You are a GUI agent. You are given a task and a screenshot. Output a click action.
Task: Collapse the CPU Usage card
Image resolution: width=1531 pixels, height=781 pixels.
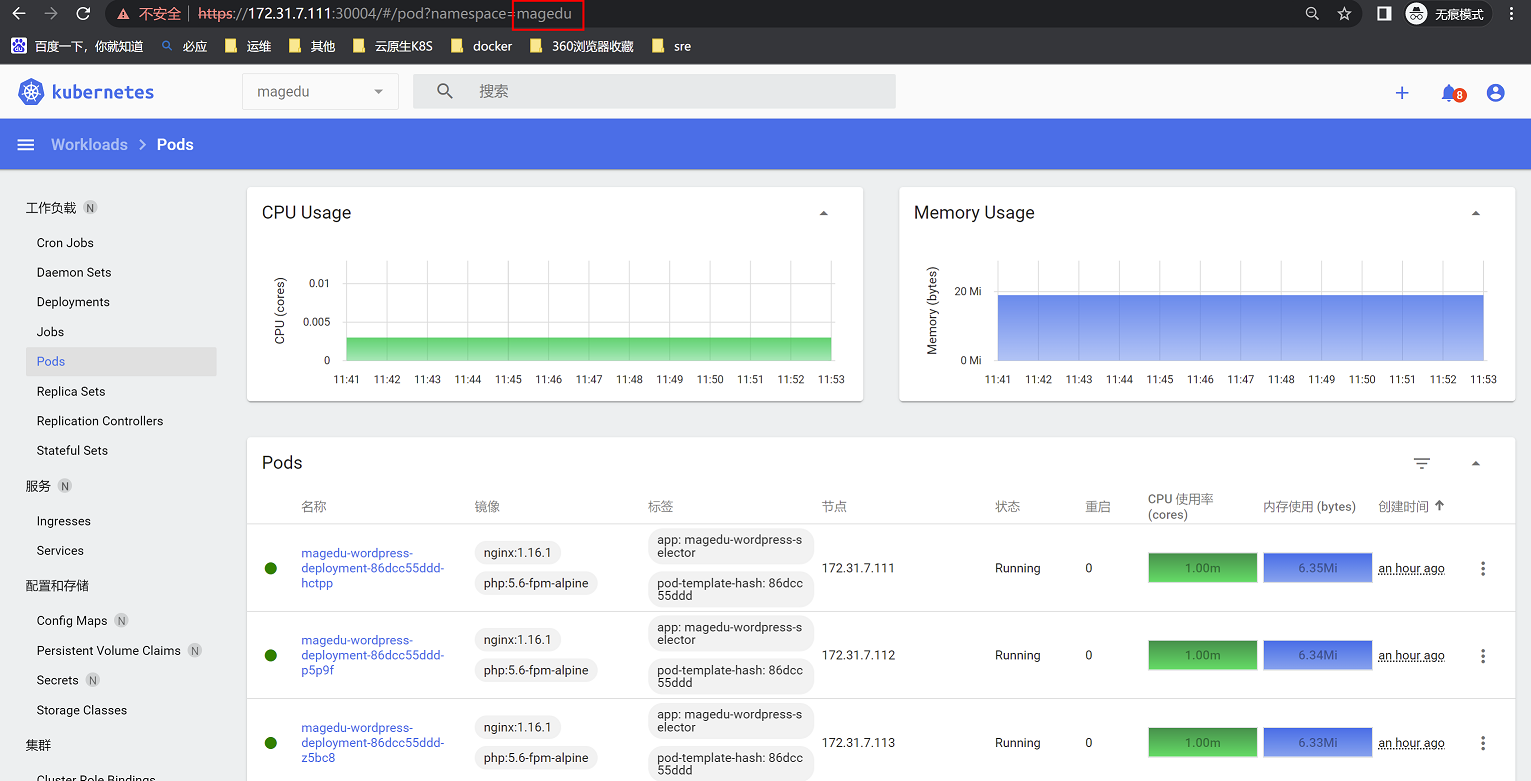point(823,213)
